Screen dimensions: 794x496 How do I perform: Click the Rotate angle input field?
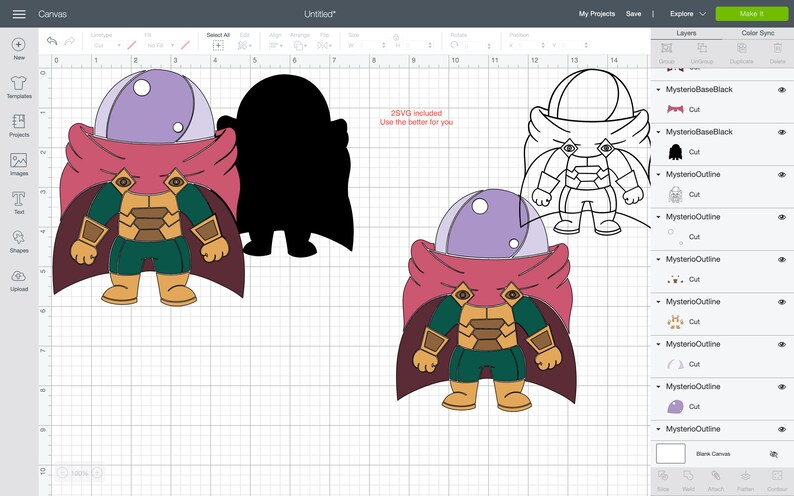click(477, 46)
